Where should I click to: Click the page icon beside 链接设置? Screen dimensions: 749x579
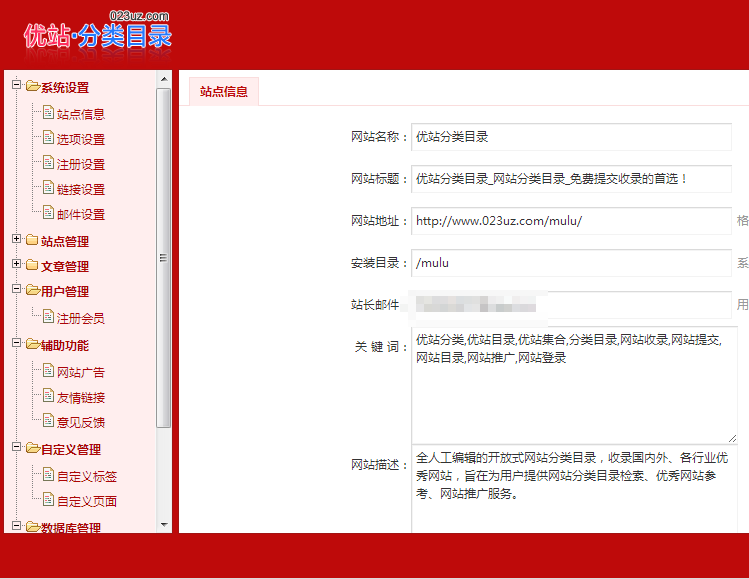tap(48, 187)
